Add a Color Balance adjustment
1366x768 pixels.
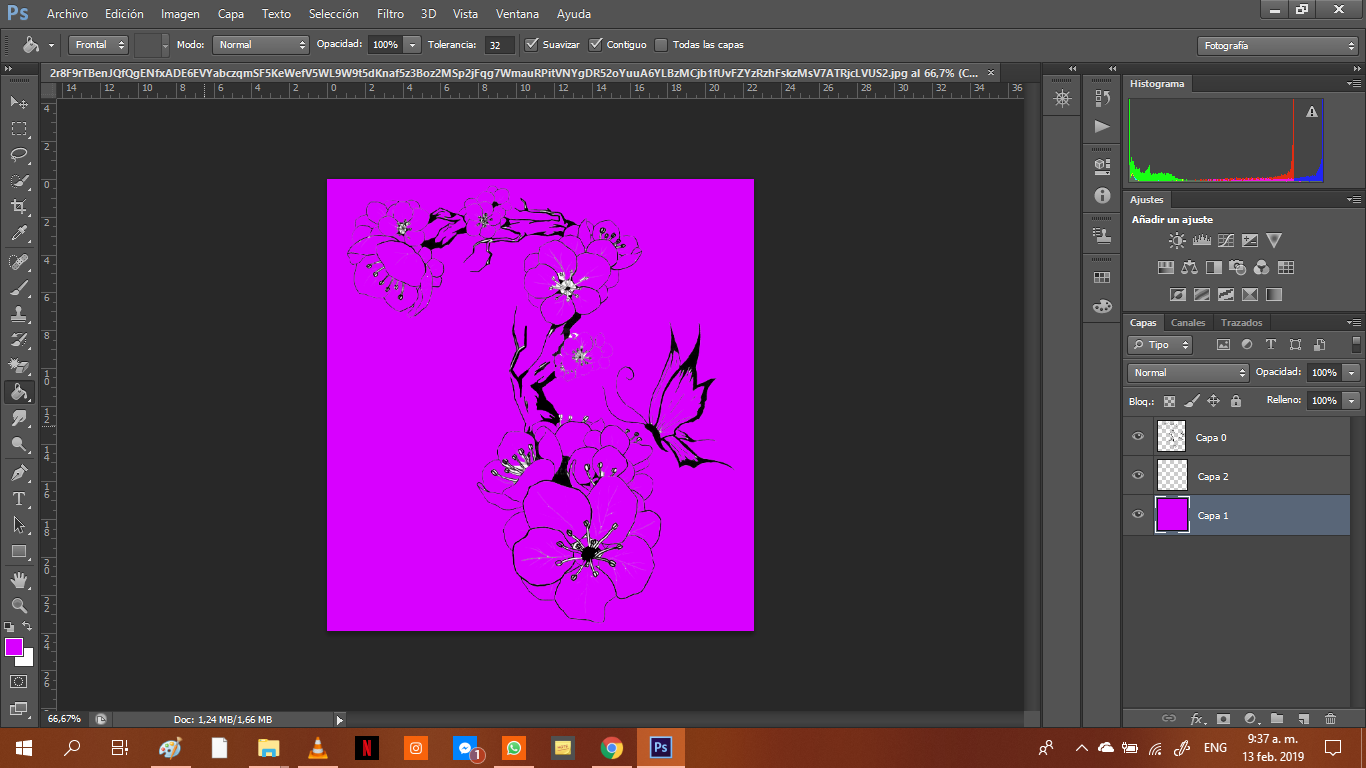1189,268
